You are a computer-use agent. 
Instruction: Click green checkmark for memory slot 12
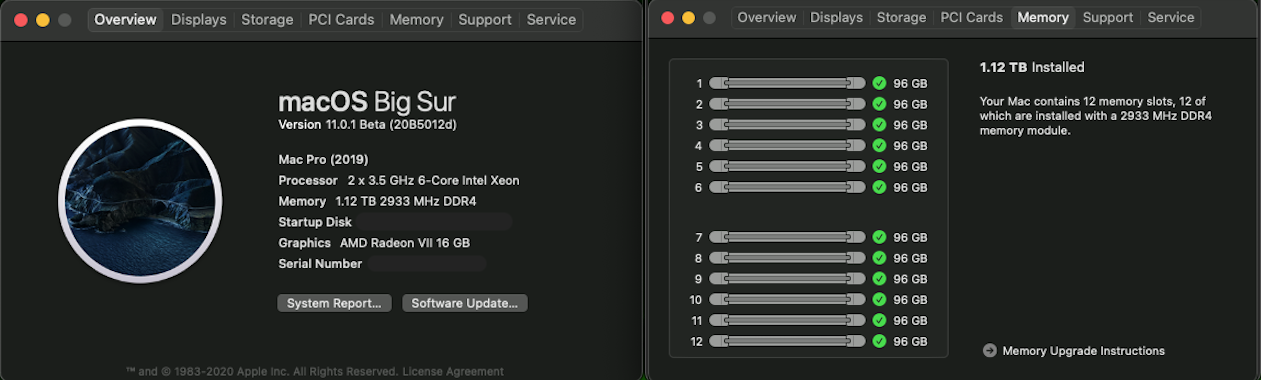click(879, 341)
